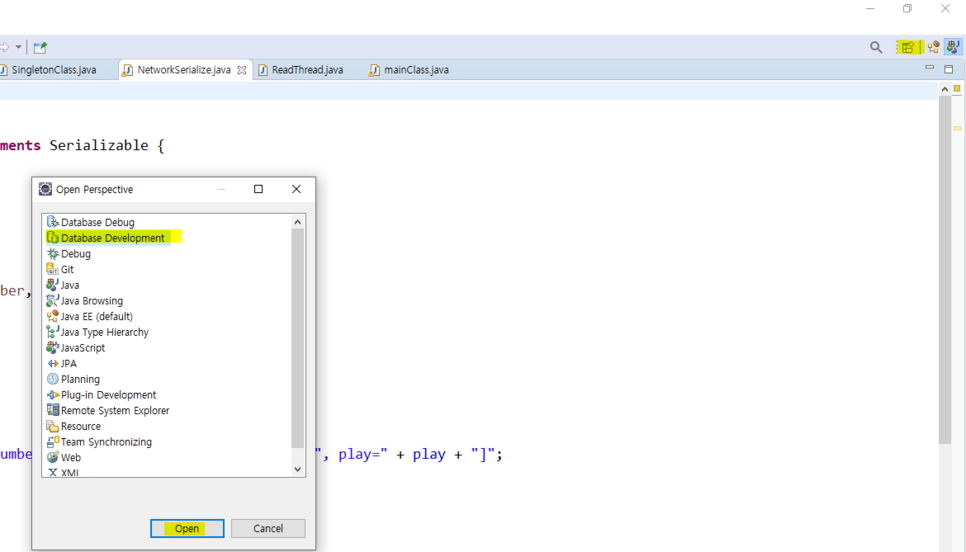The image size is (966, 552).
Task: Click the Open button
Action: tap(187, 529)
